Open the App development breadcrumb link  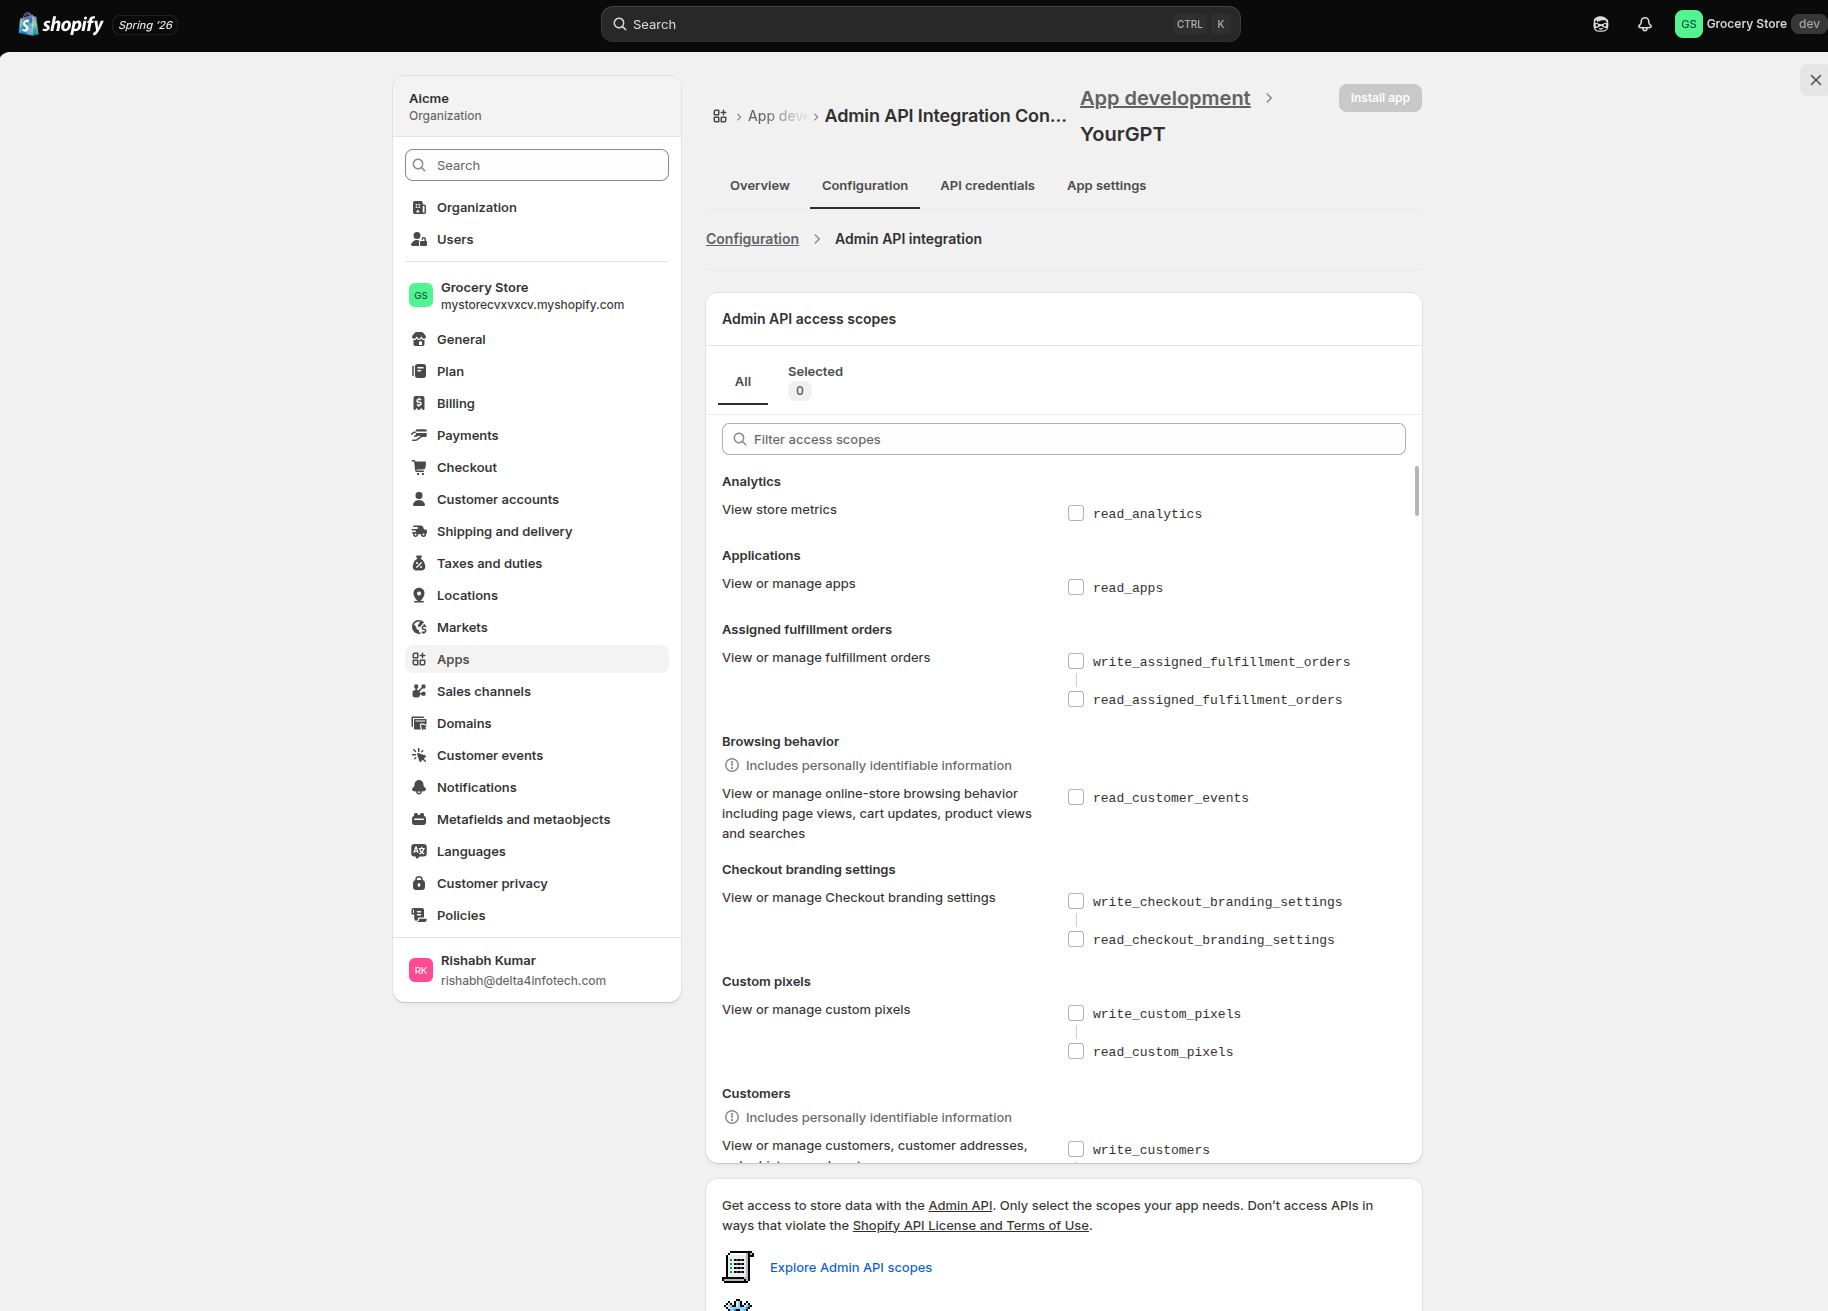[1165, 98]
